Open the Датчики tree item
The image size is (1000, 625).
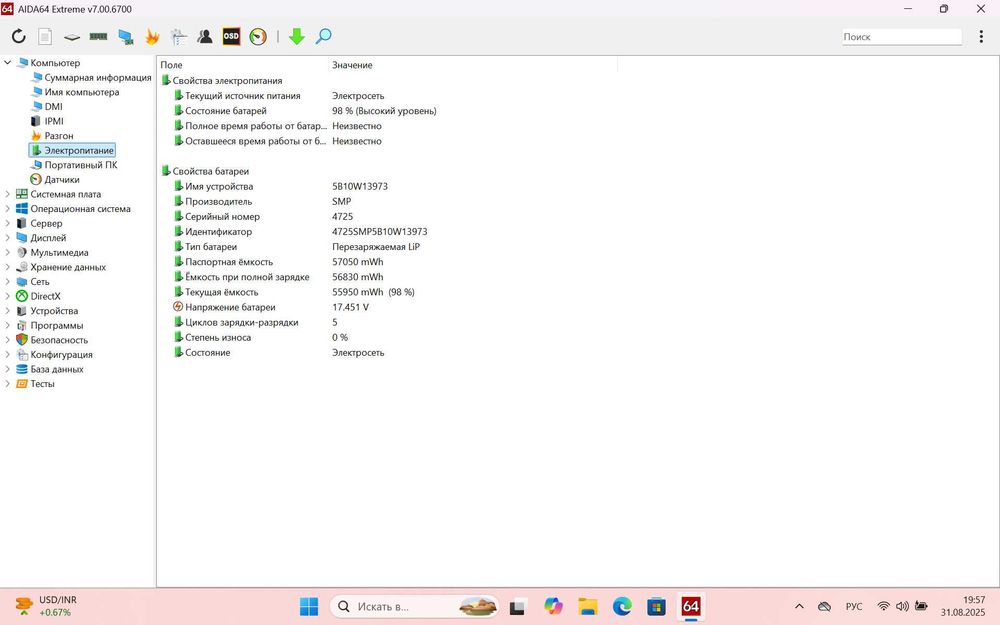click(x=62, y=179)
